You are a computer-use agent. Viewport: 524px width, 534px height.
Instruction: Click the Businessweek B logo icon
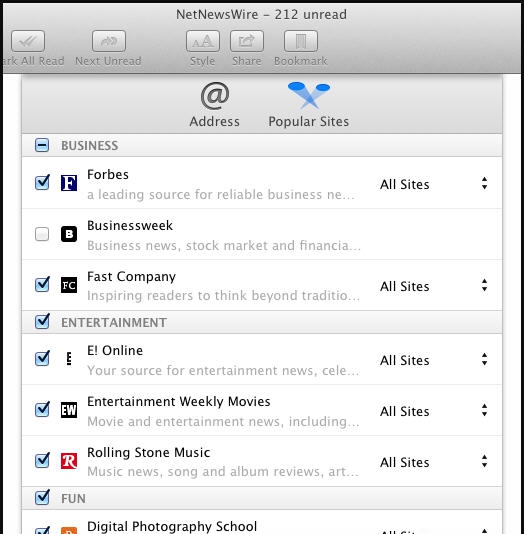click(x=69, y=234)
